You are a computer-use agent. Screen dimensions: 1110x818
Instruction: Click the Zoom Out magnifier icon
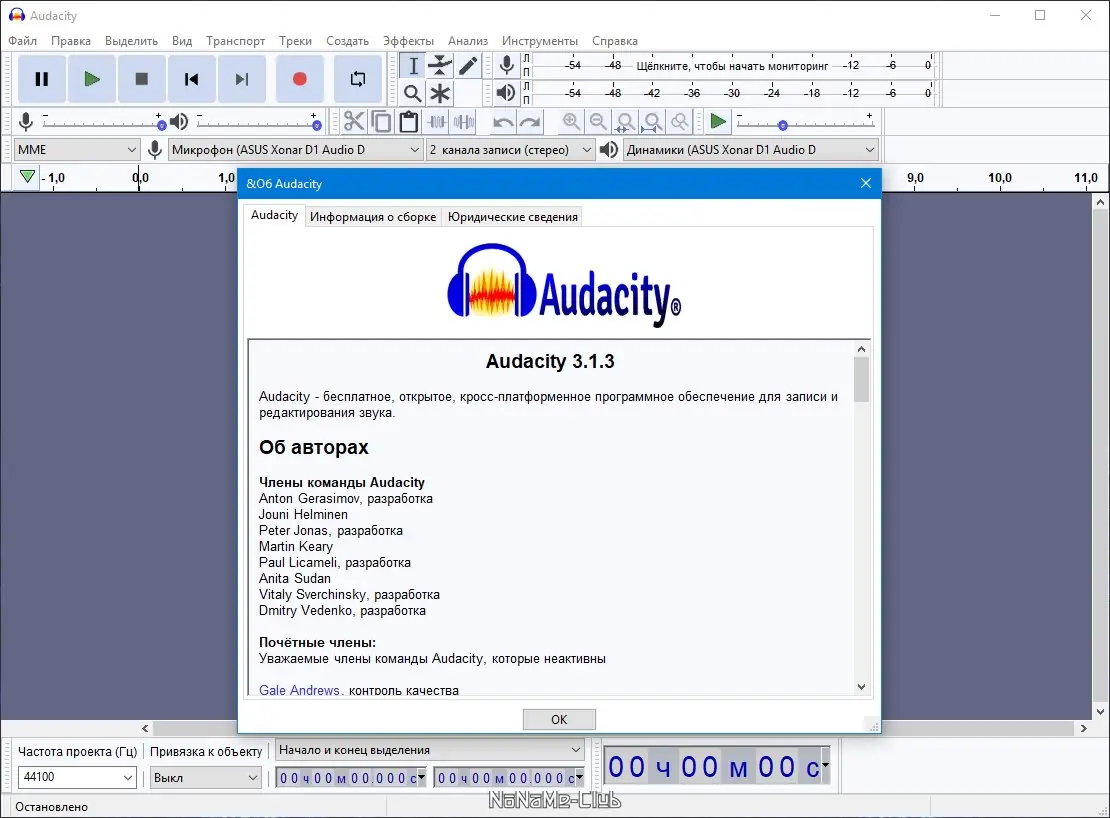point(598,122)
